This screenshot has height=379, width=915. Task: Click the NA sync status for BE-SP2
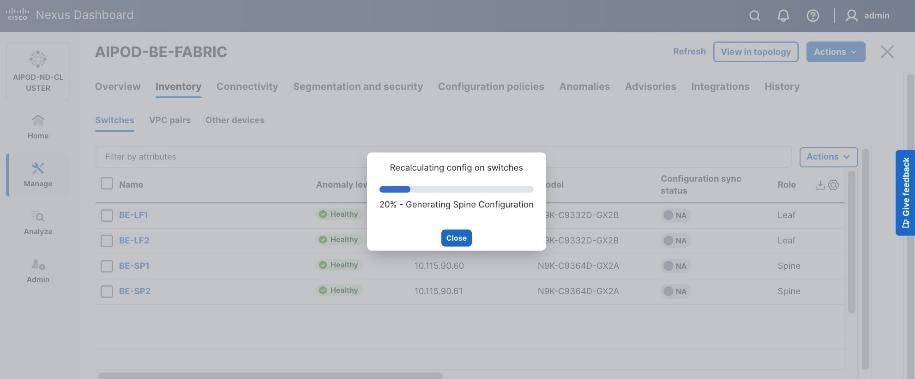(675, 291)
